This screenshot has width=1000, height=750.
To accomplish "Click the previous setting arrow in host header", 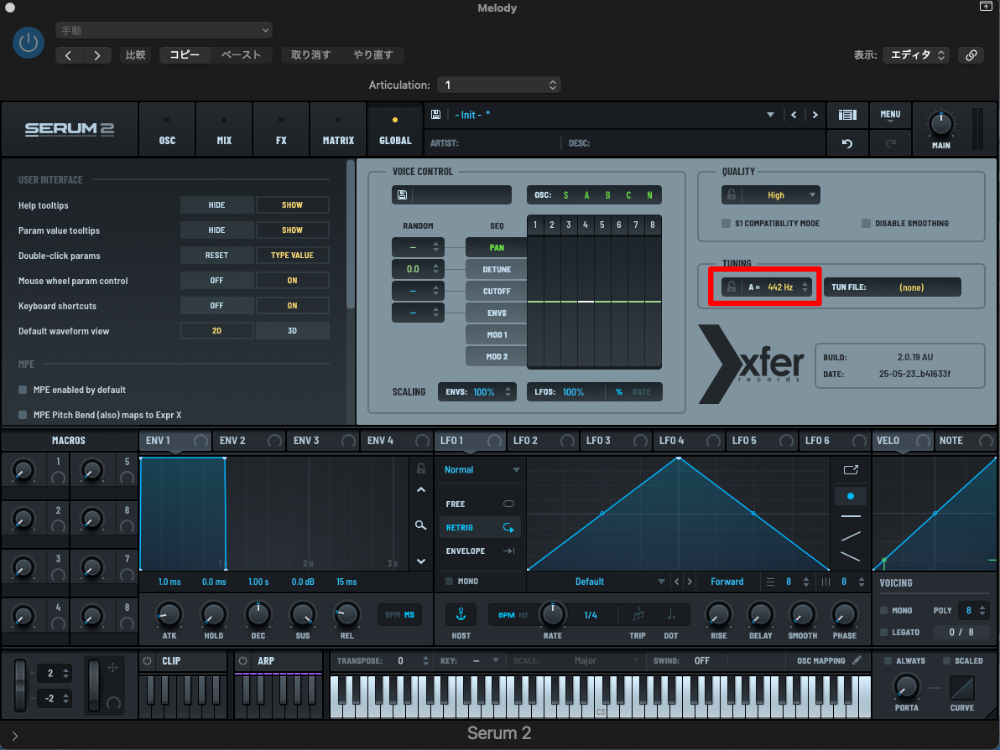I will click(x=69, y=55).
